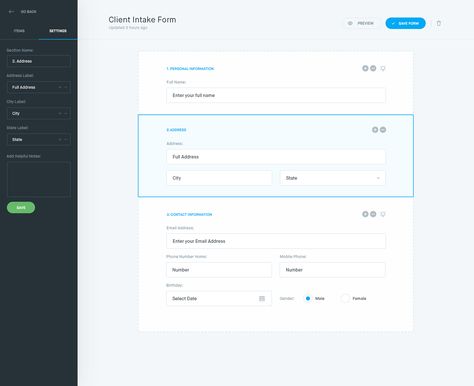Switch to the Items tab
This screenshot has width=474, height=386.
(19, 31)
